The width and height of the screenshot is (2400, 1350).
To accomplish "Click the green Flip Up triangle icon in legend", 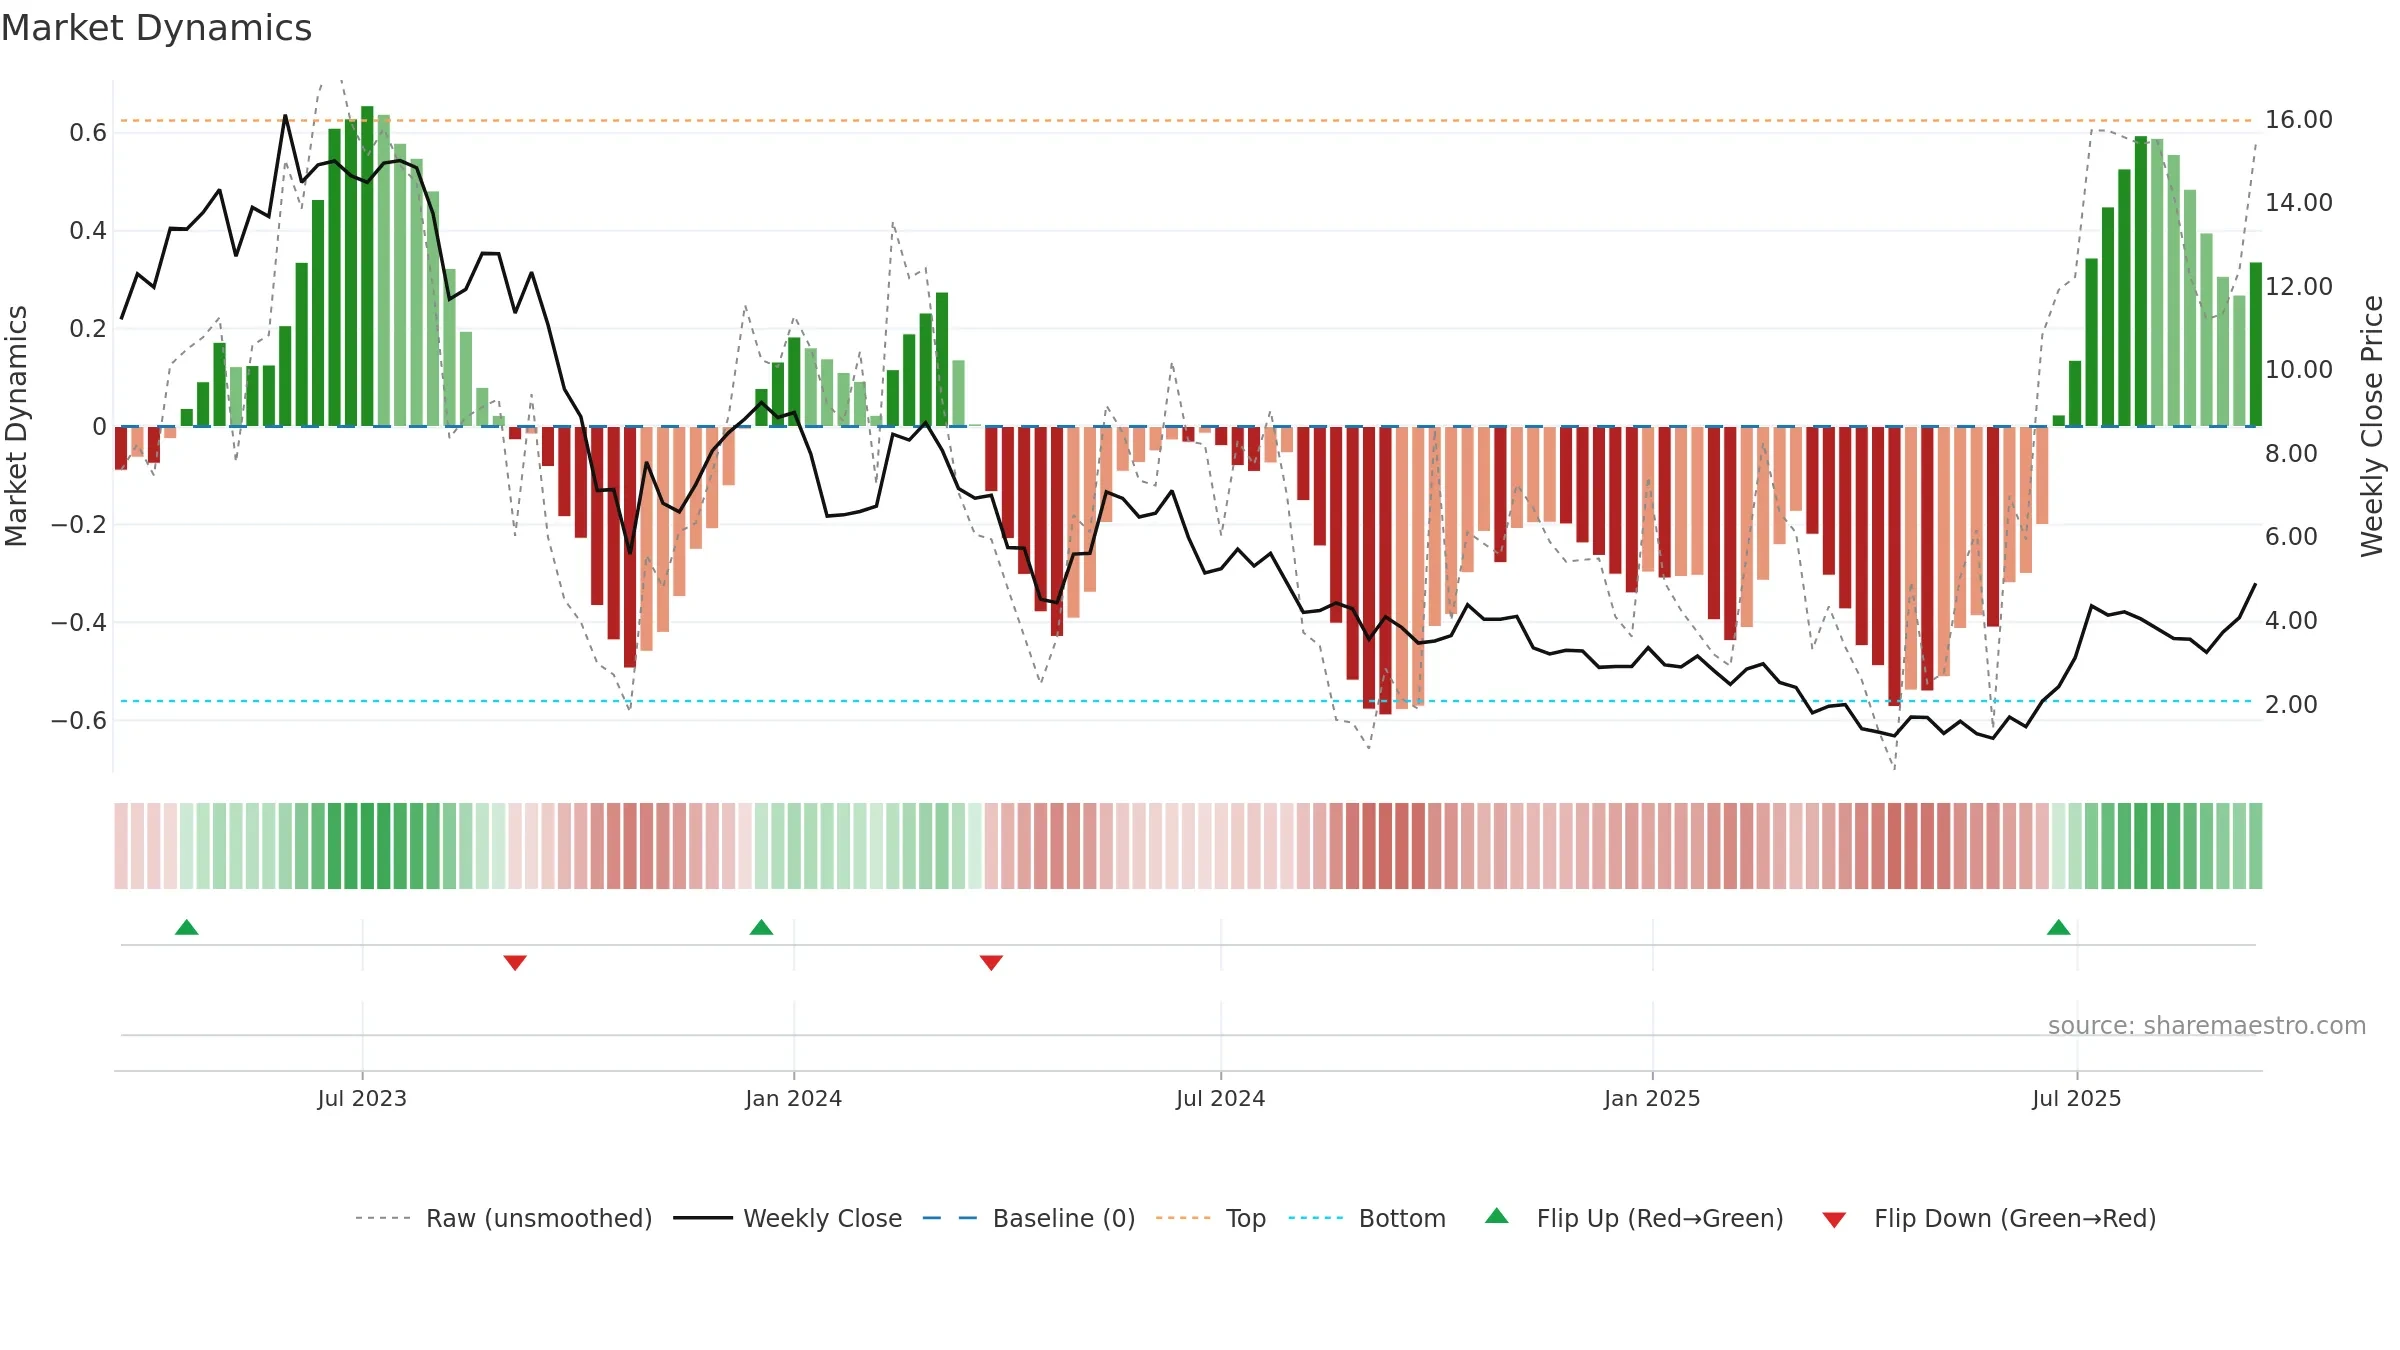I will [x=1497, y=1216].
